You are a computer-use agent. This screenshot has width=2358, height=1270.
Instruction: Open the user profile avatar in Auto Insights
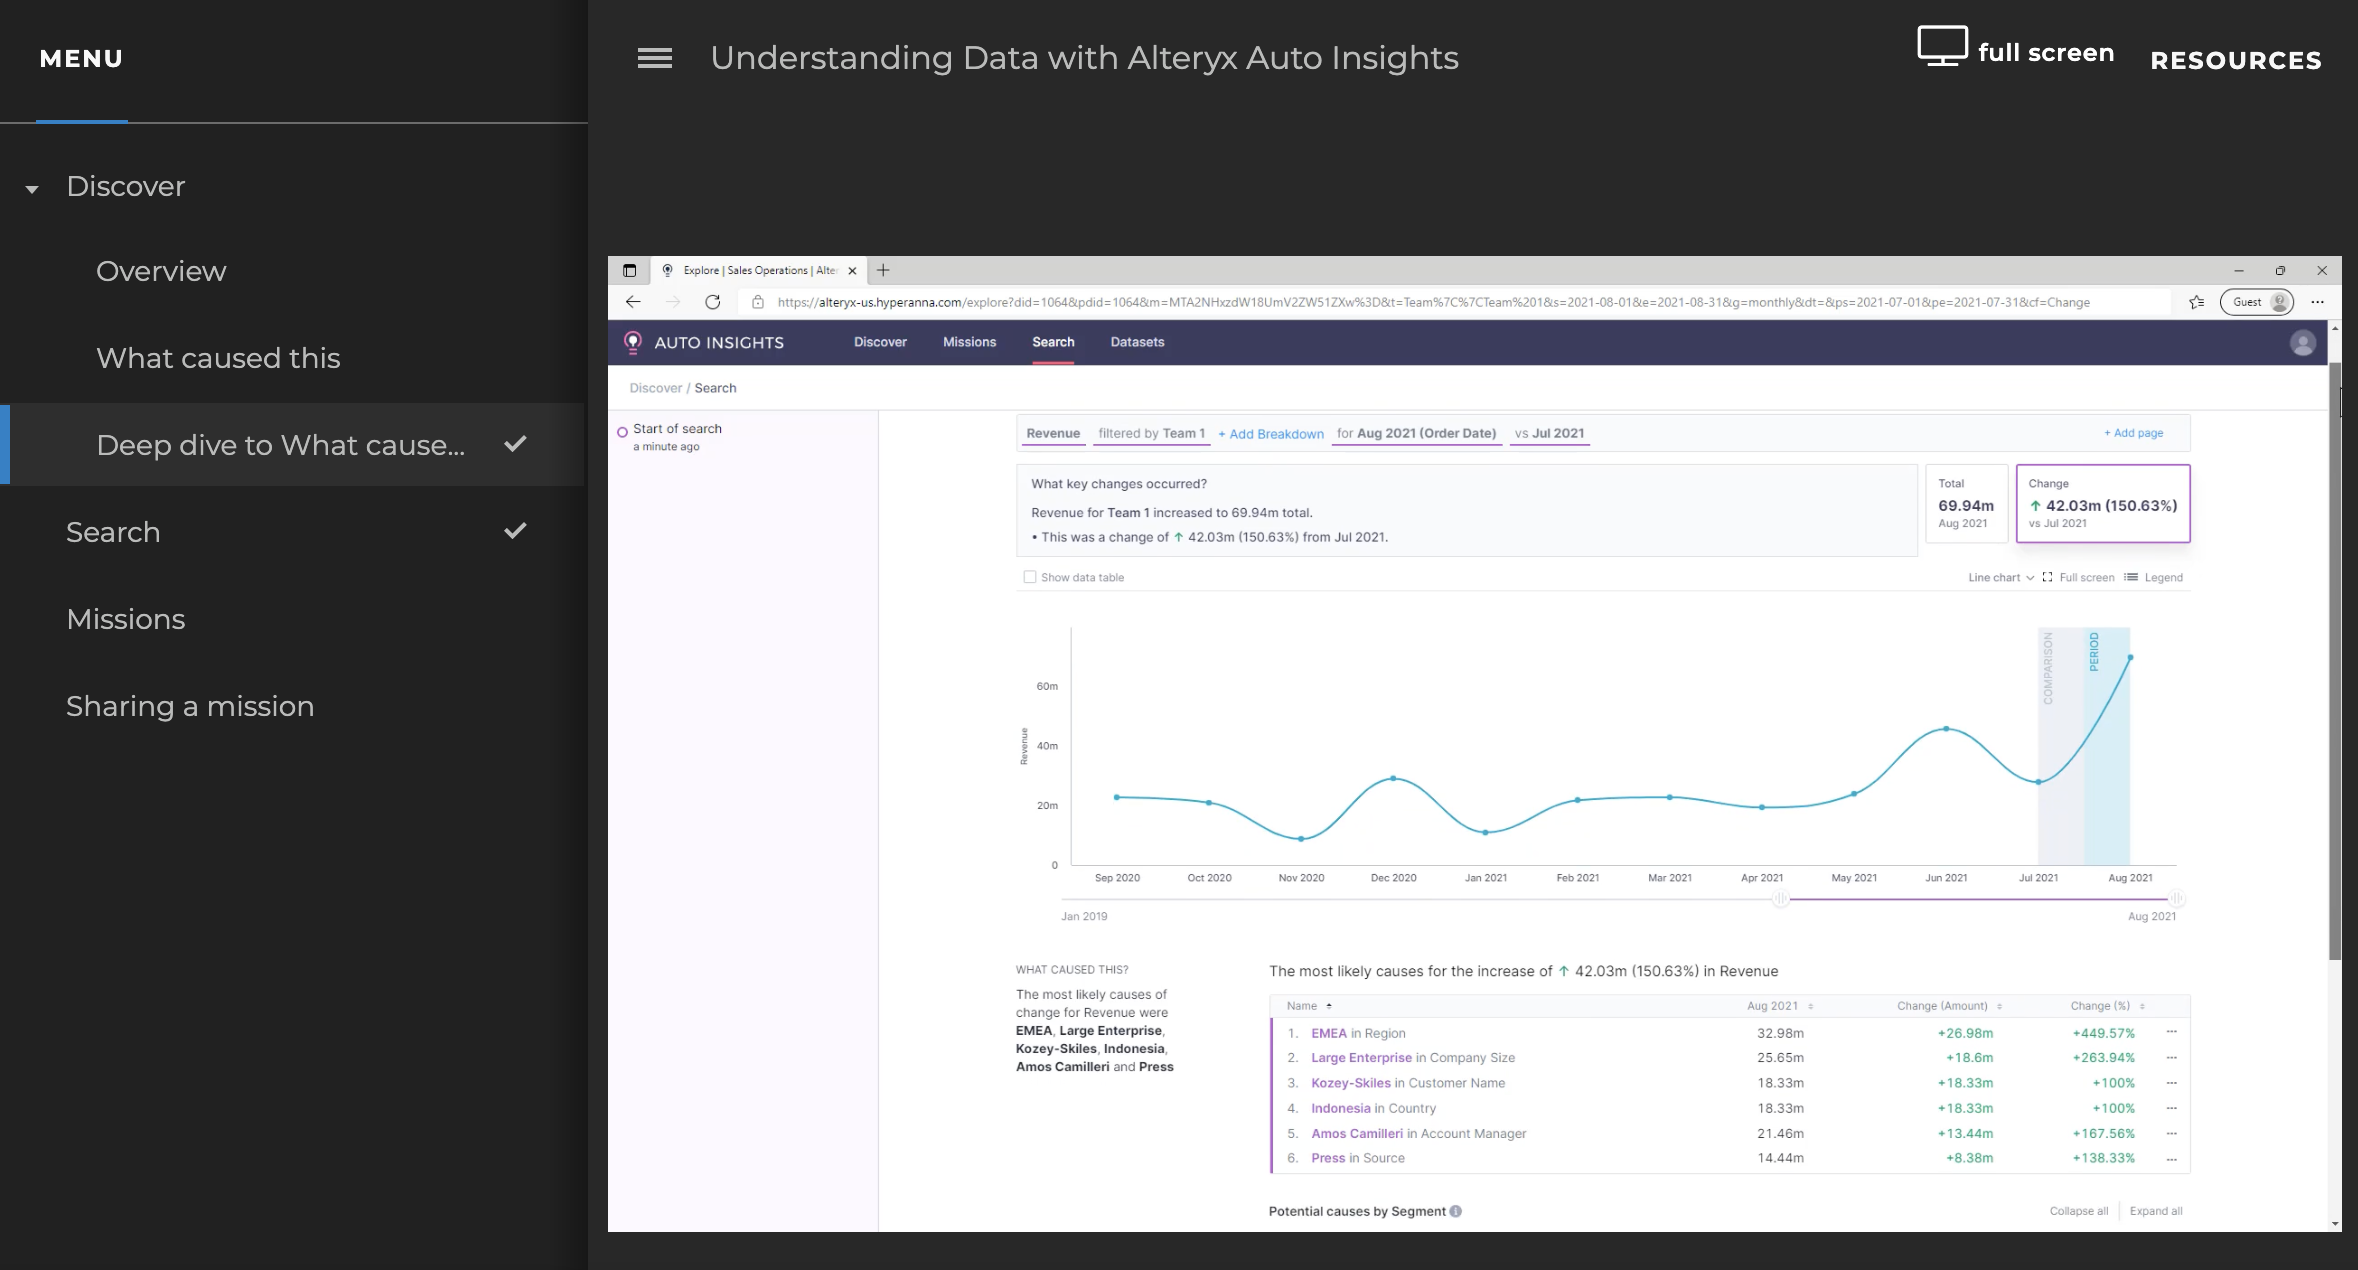(2302, 342)
